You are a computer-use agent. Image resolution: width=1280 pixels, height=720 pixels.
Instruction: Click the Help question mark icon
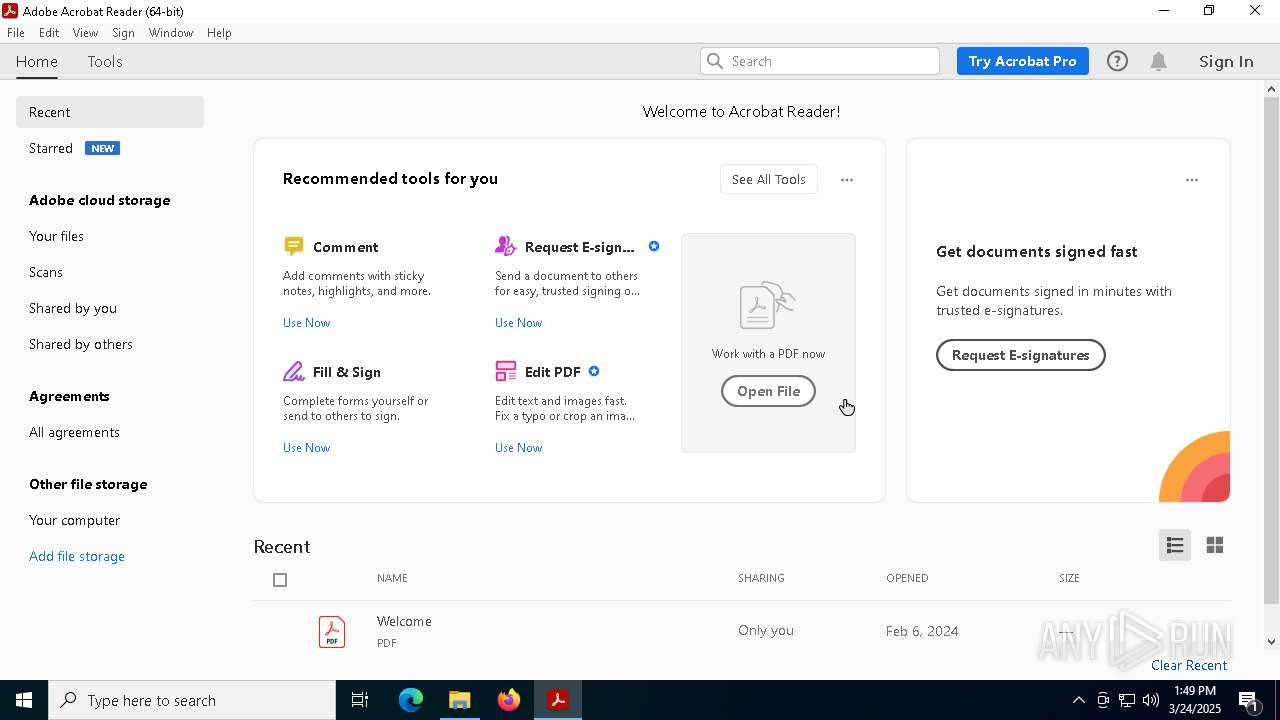click(1117, 61)
